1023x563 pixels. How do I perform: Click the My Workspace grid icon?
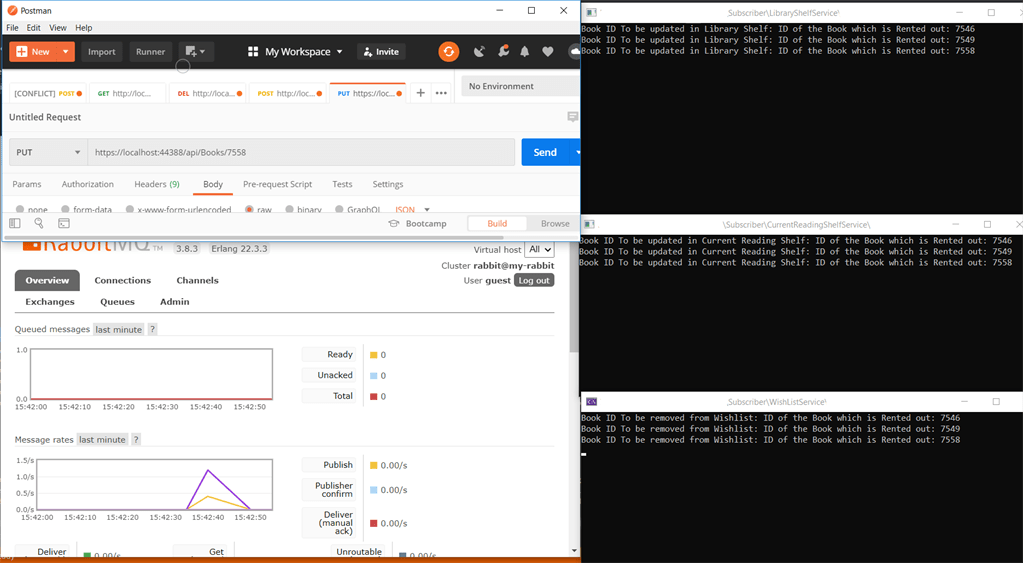253,52
